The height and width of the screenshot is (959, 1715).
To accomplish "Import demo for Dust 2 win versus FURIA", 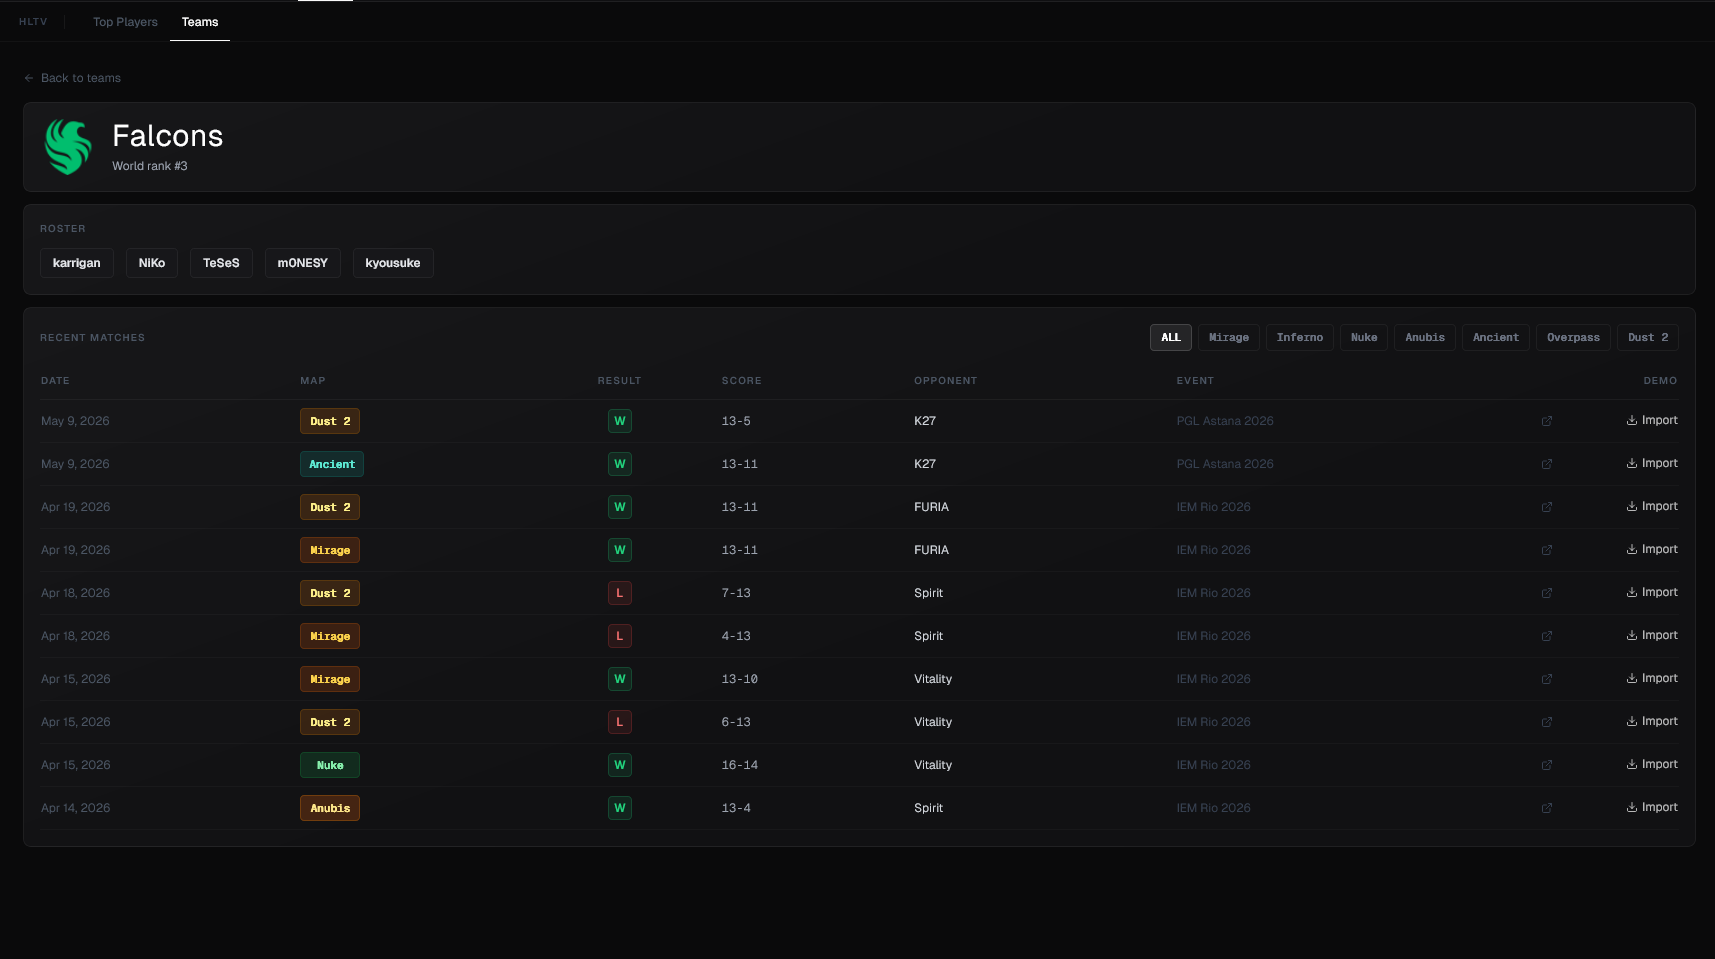I will tap(1652, 506).
